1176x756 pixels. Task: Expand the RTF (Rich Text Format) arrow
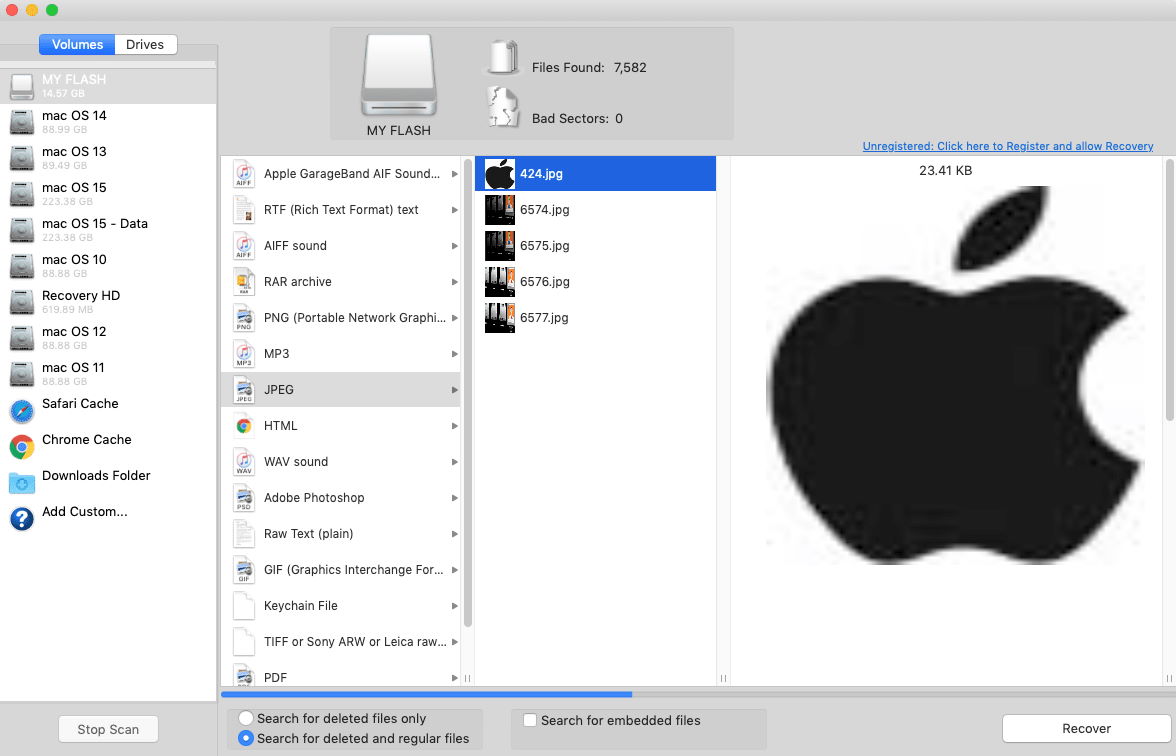click(x=454, y=210)
